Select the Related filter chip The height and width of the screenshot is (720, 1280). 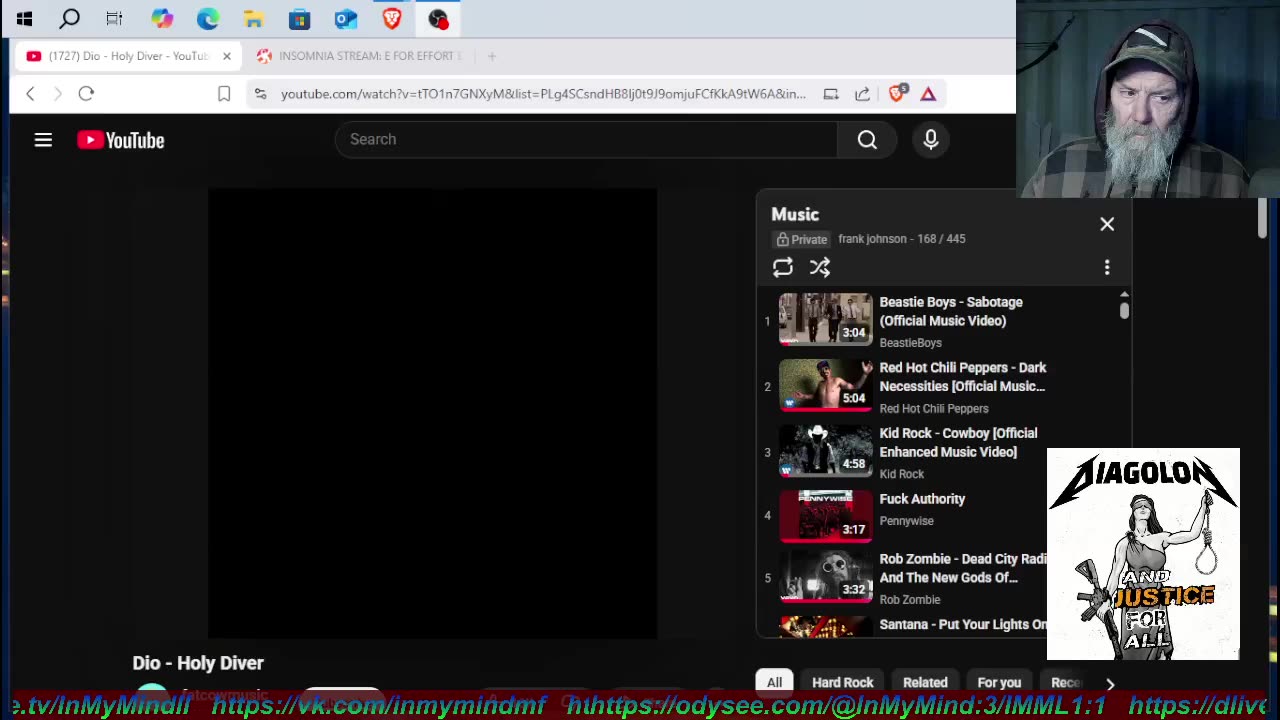(x=925, y=682)
